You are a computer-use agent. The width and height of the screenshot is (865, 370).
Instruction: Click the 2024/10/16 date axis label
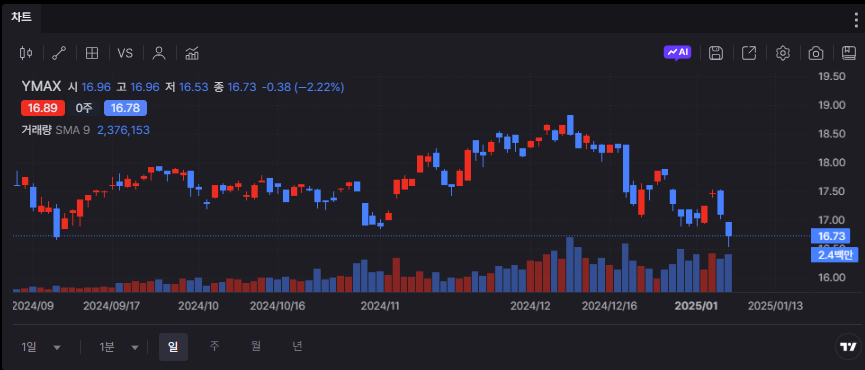point(278,305)
